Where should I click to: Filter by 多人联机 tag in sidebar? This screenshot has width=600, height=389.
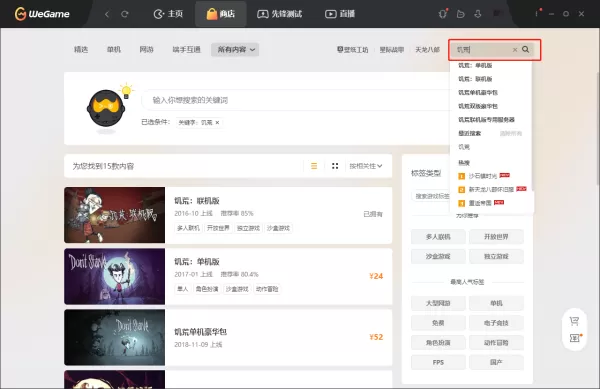(438, 237)
